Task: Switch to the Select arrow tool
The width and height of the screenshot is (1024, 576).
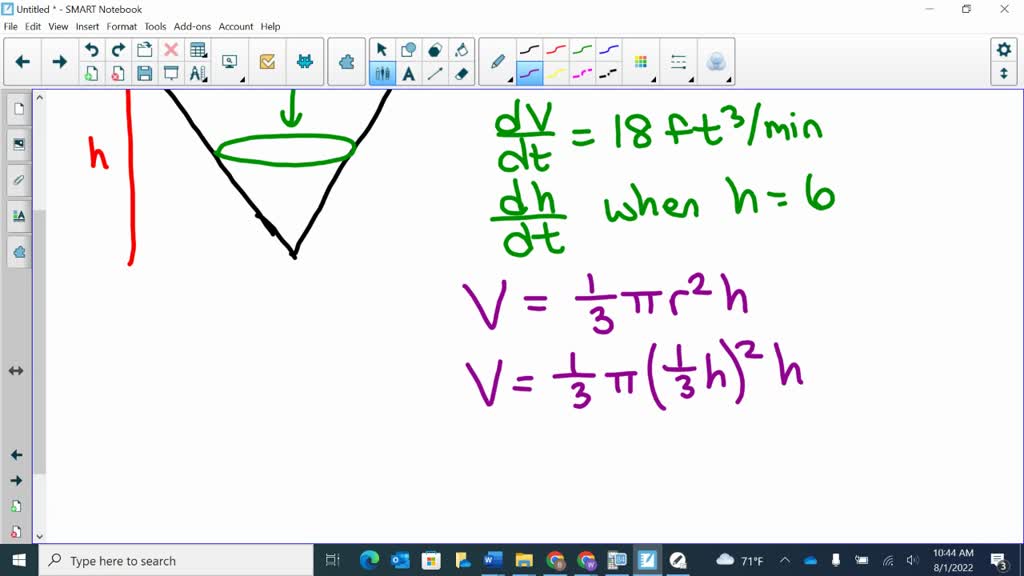Action: pos(381,49)
